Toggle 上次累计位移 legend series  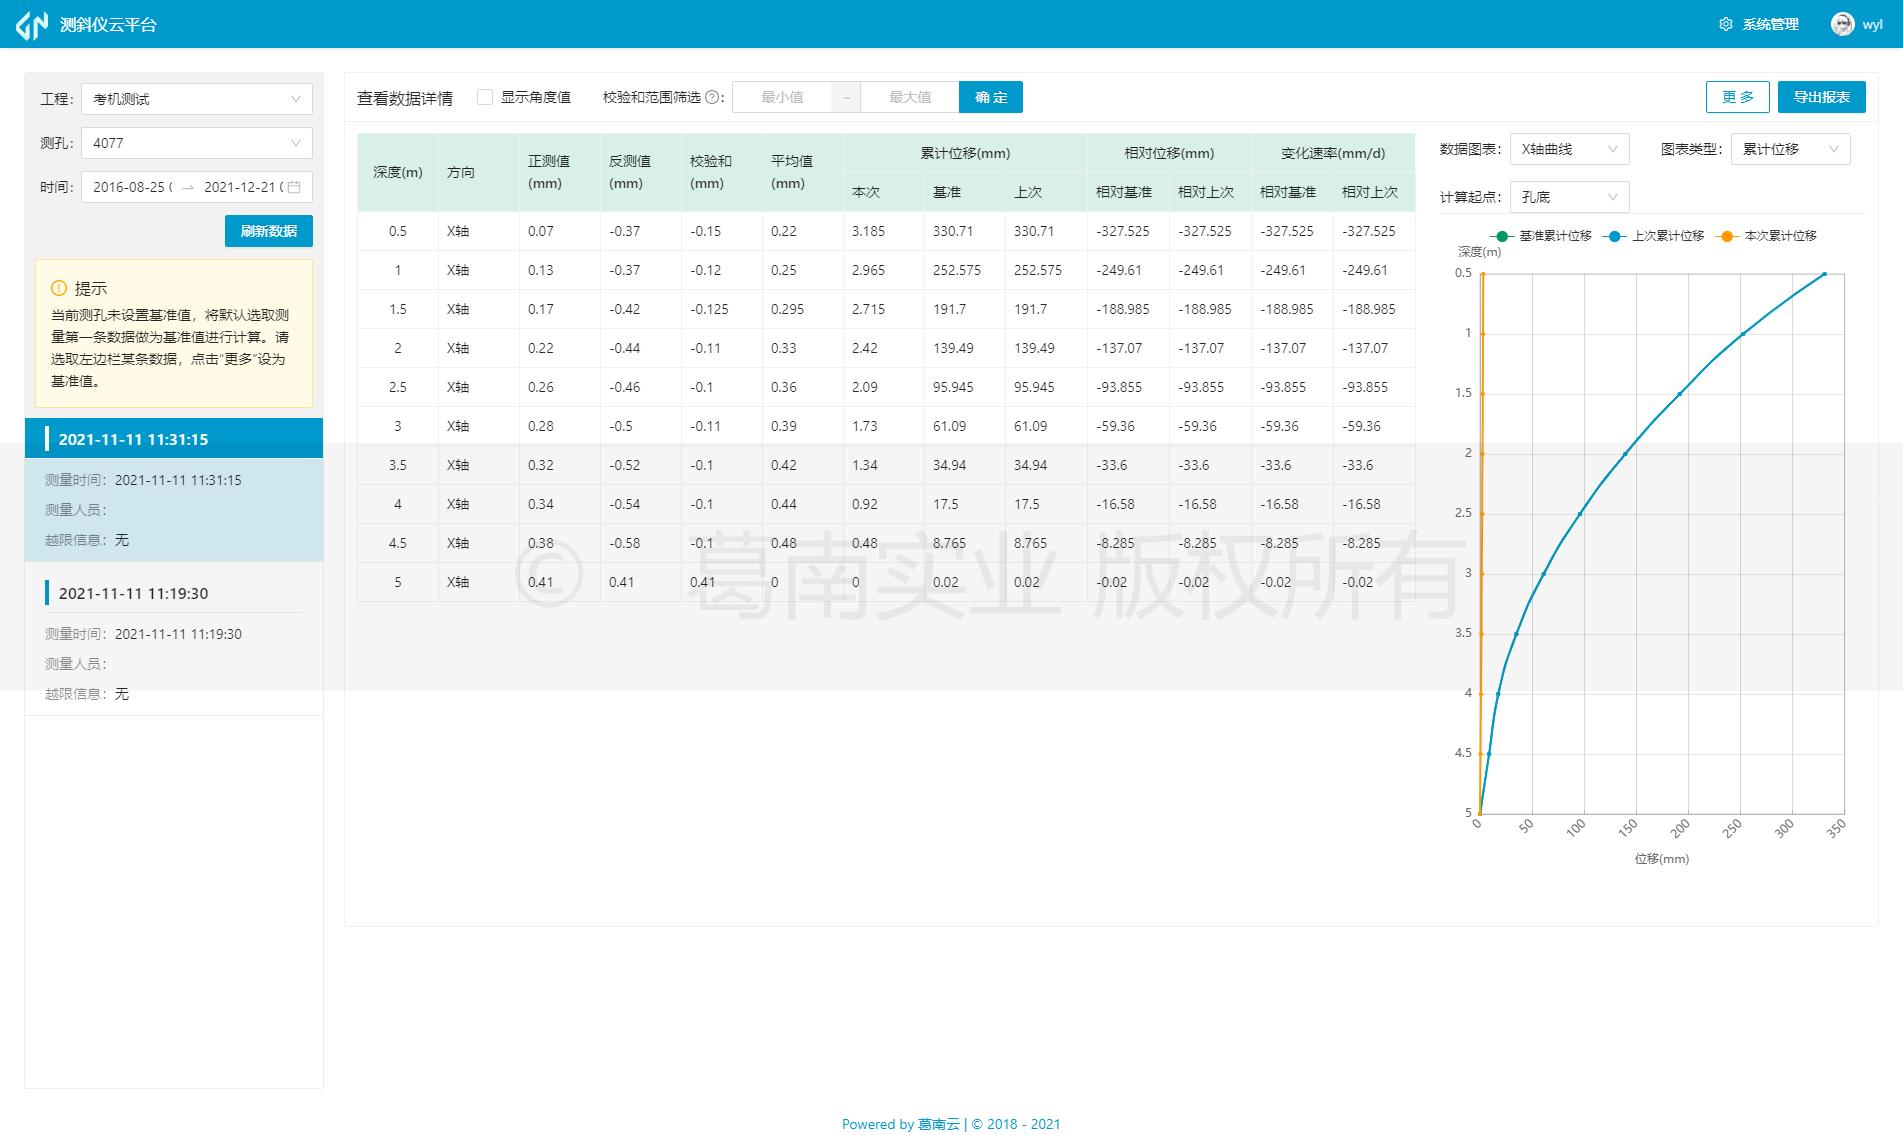click(1653, 236)
